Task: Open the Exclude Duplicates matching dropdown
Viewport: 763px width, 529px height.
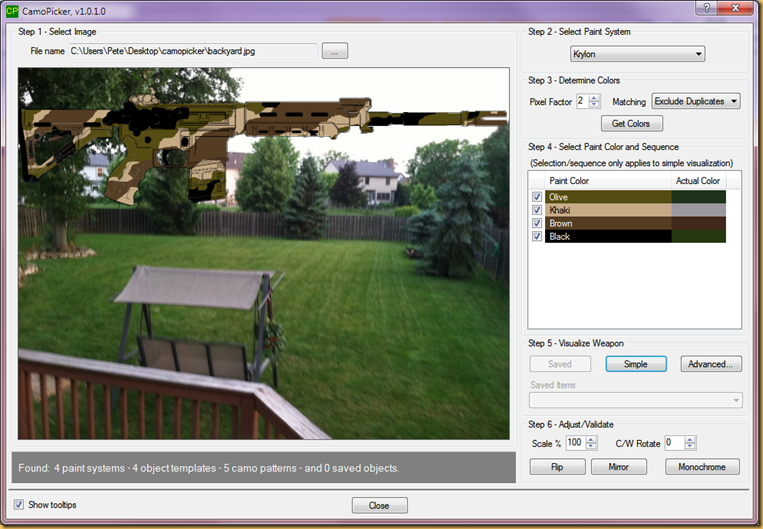Action: 696,101
